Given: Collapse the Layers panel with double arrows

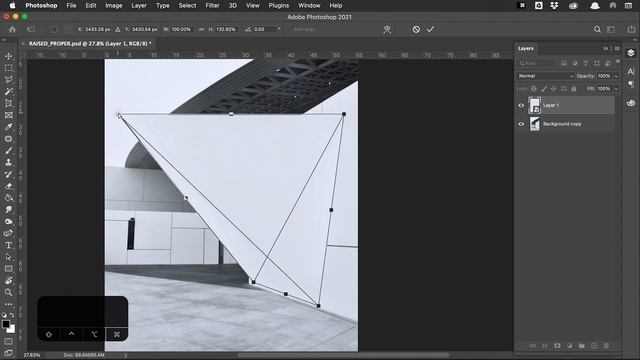Looking at the screenshot, I should pos(606,49).
